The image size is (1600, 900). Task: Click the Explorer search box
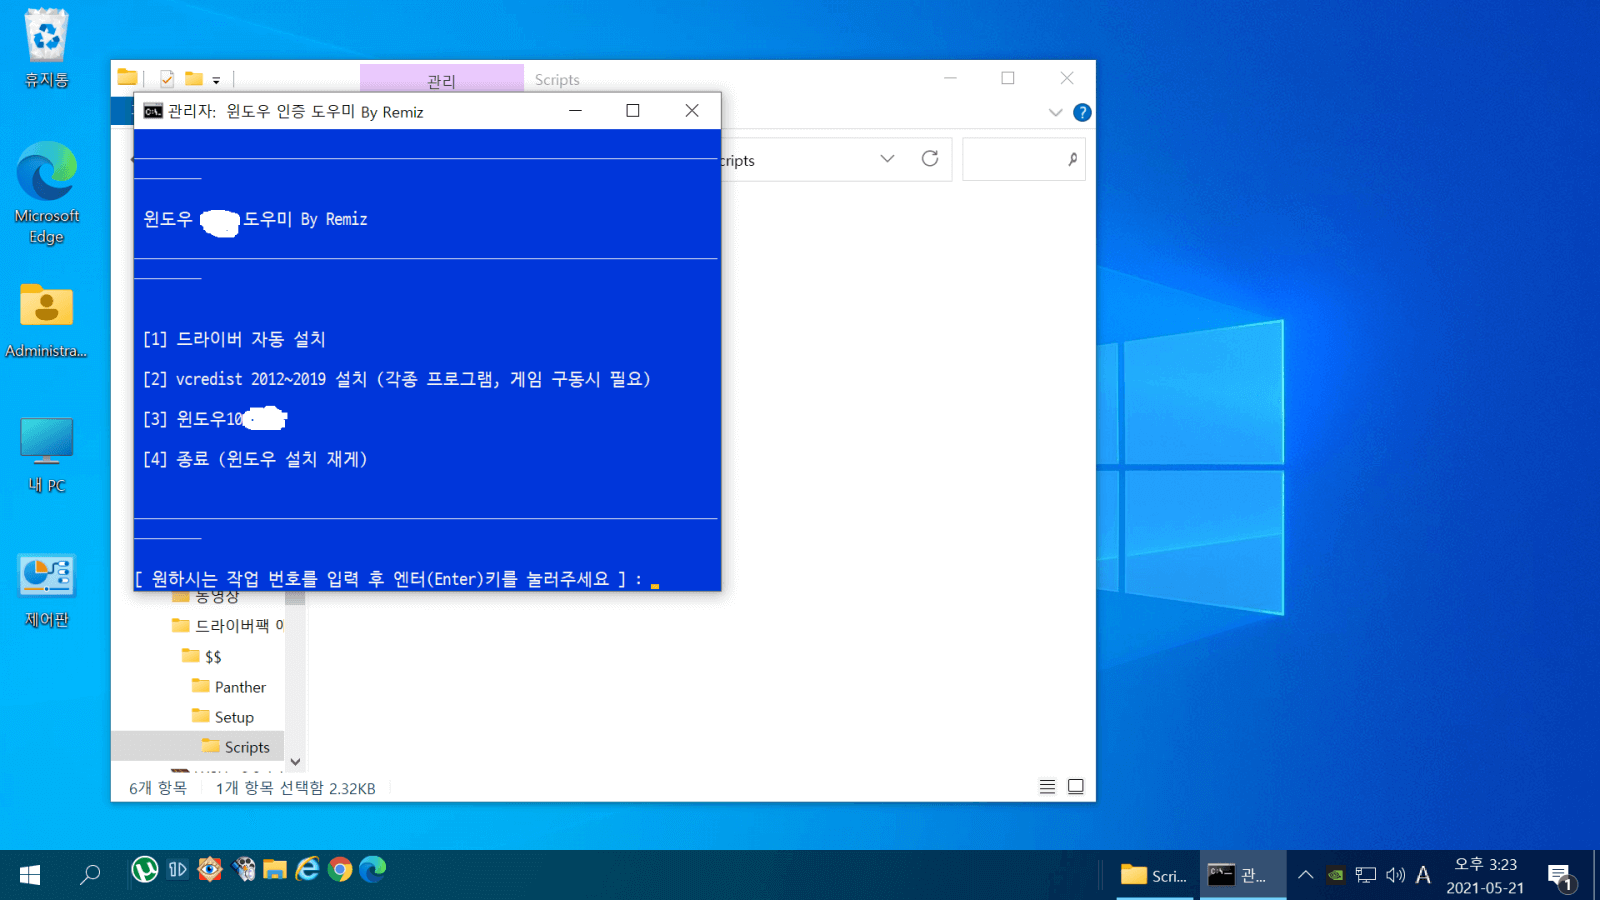1023,159
